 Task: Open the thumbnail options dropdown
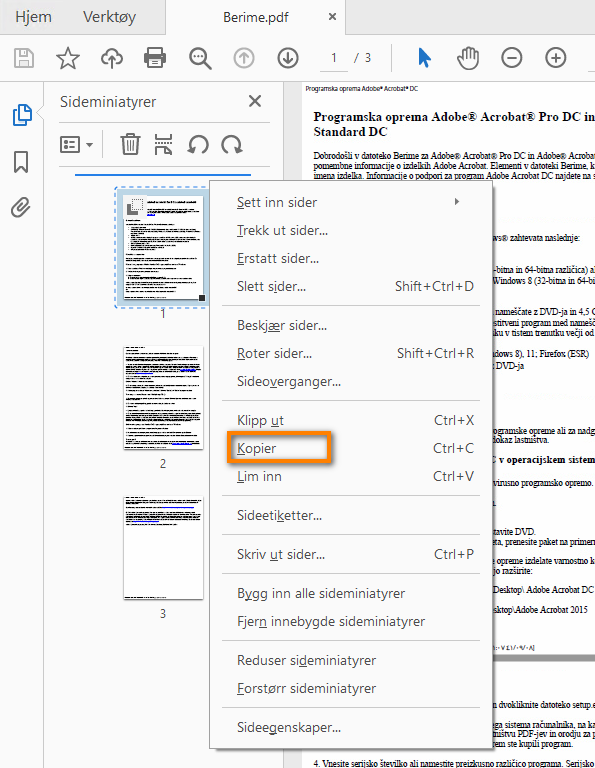(76, 144)
